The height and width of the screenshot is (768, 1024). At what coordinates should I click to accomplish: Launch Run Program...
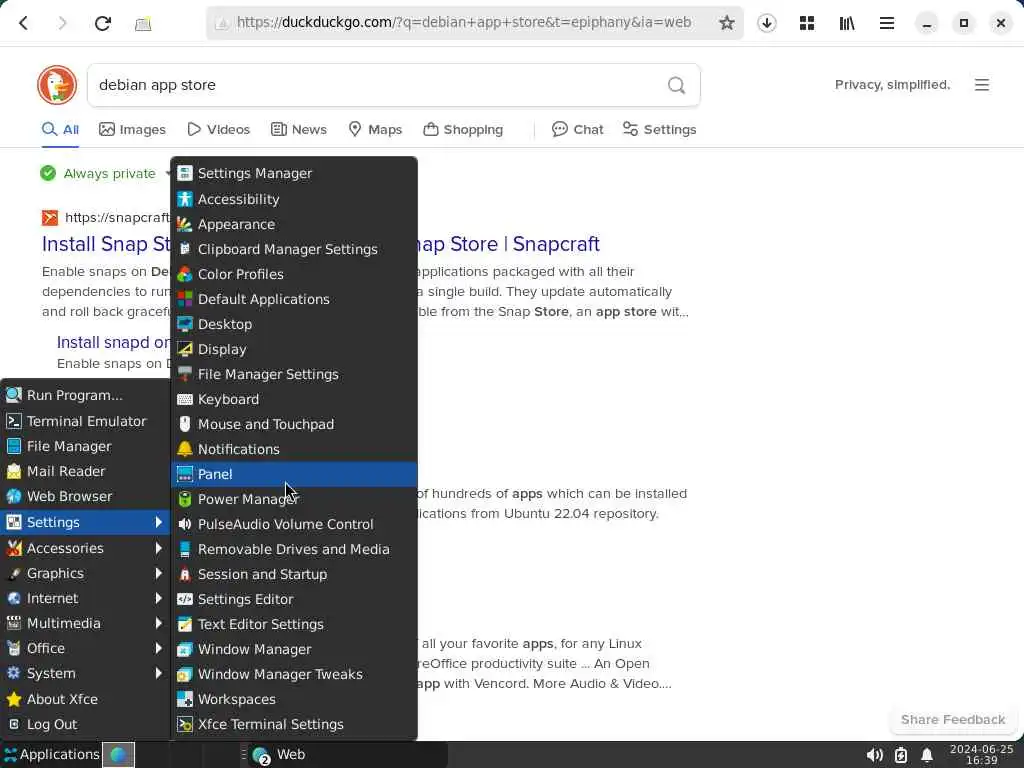[85, 395]
